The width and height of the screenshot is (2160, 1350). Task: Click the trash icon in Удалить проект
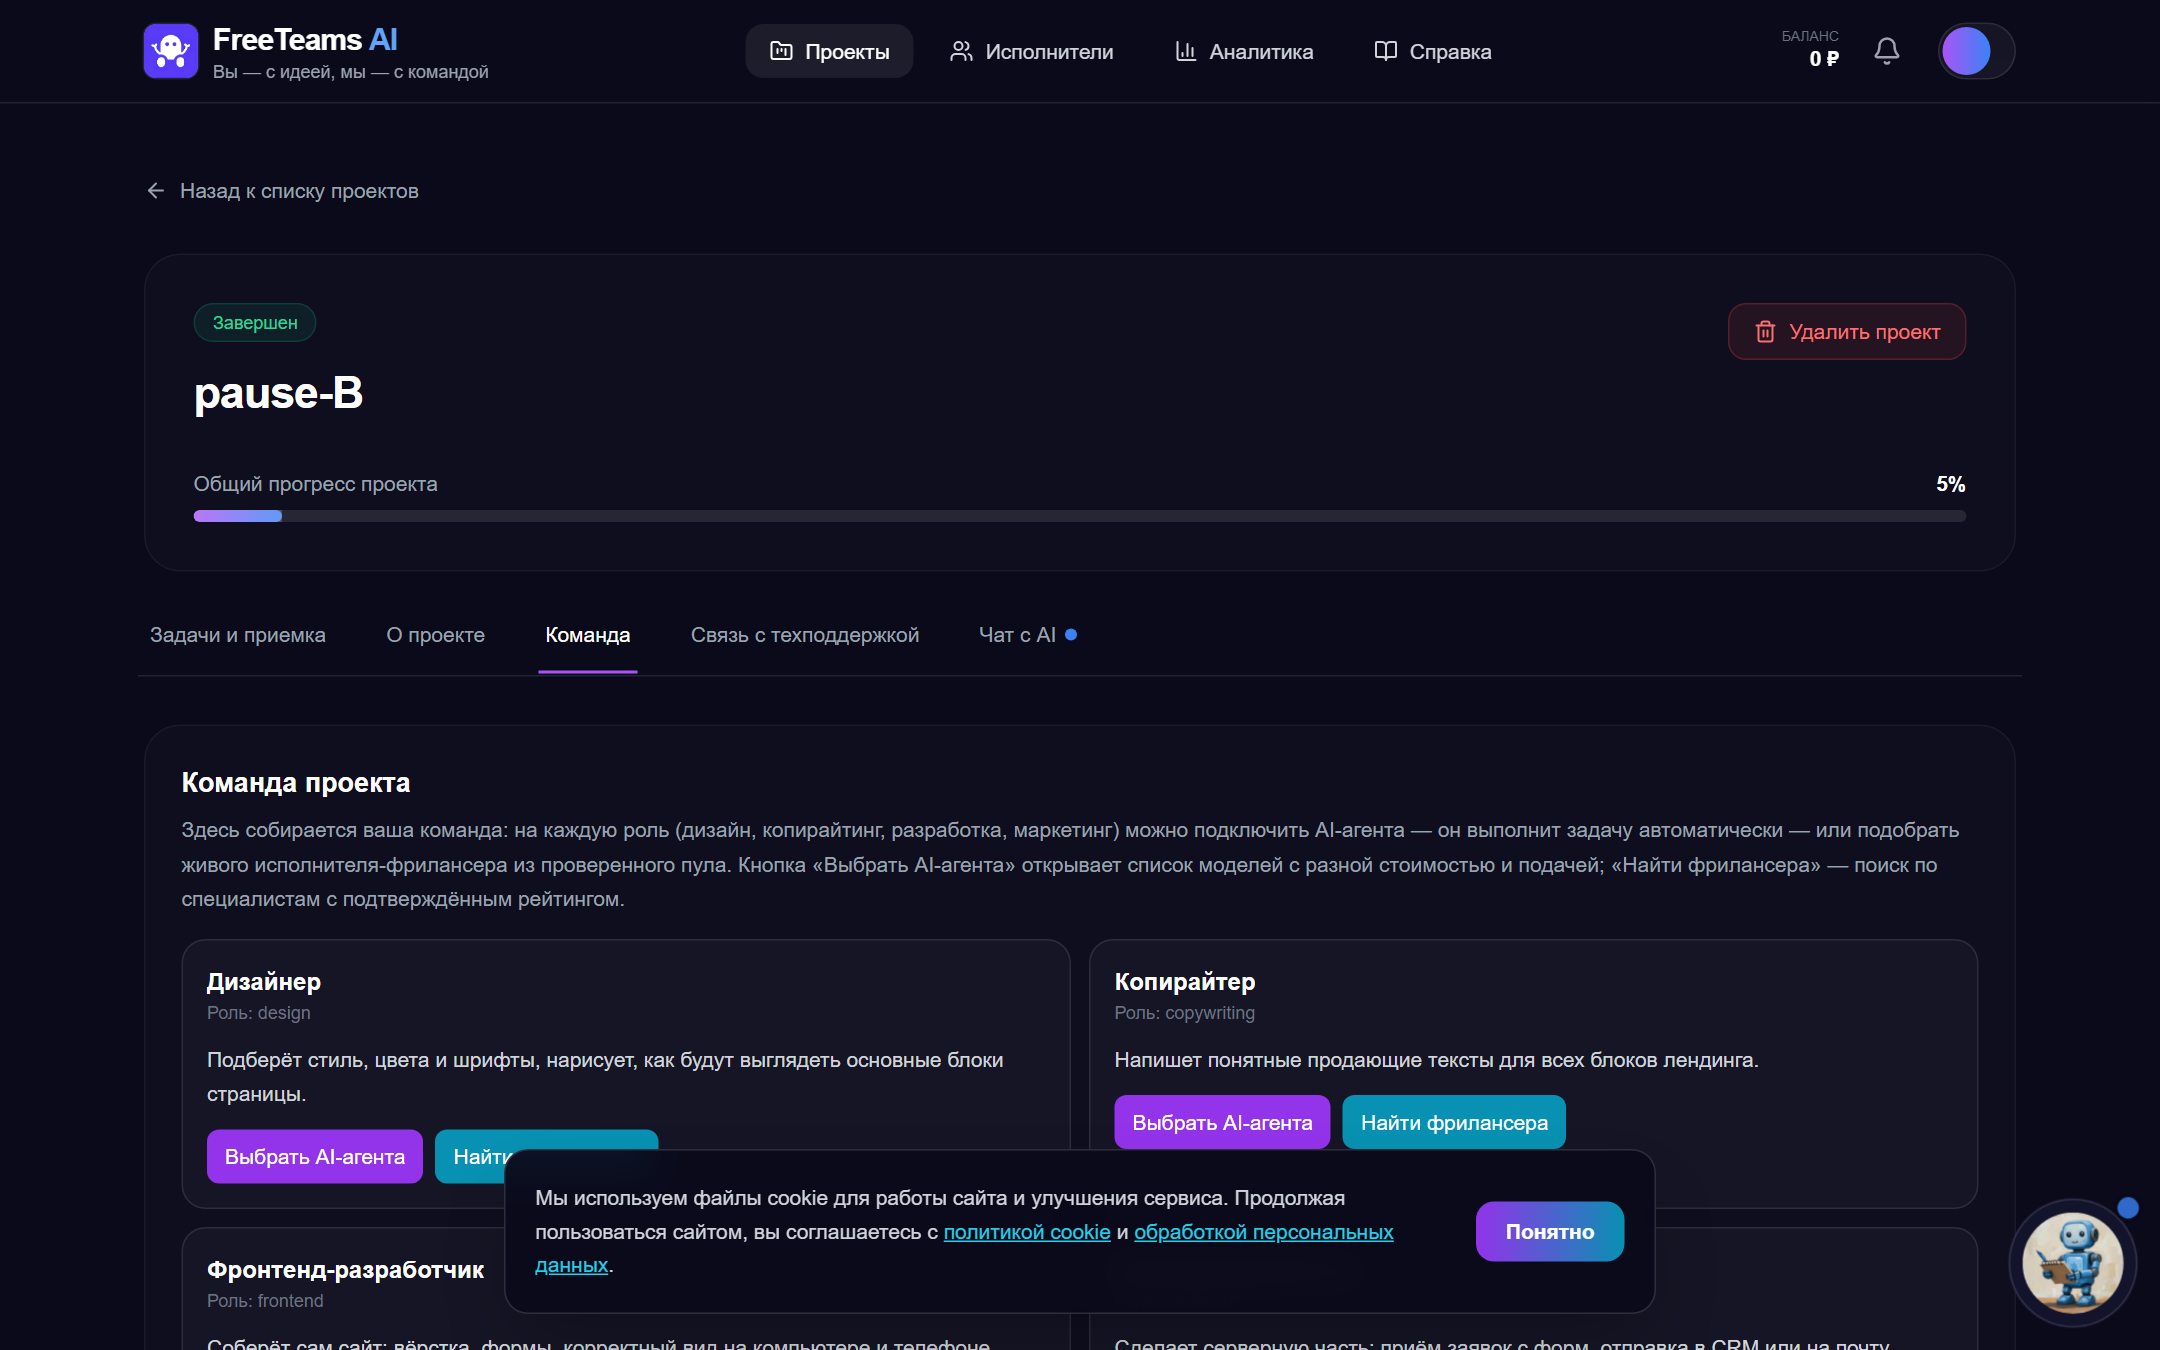(x=1765, y=332)
